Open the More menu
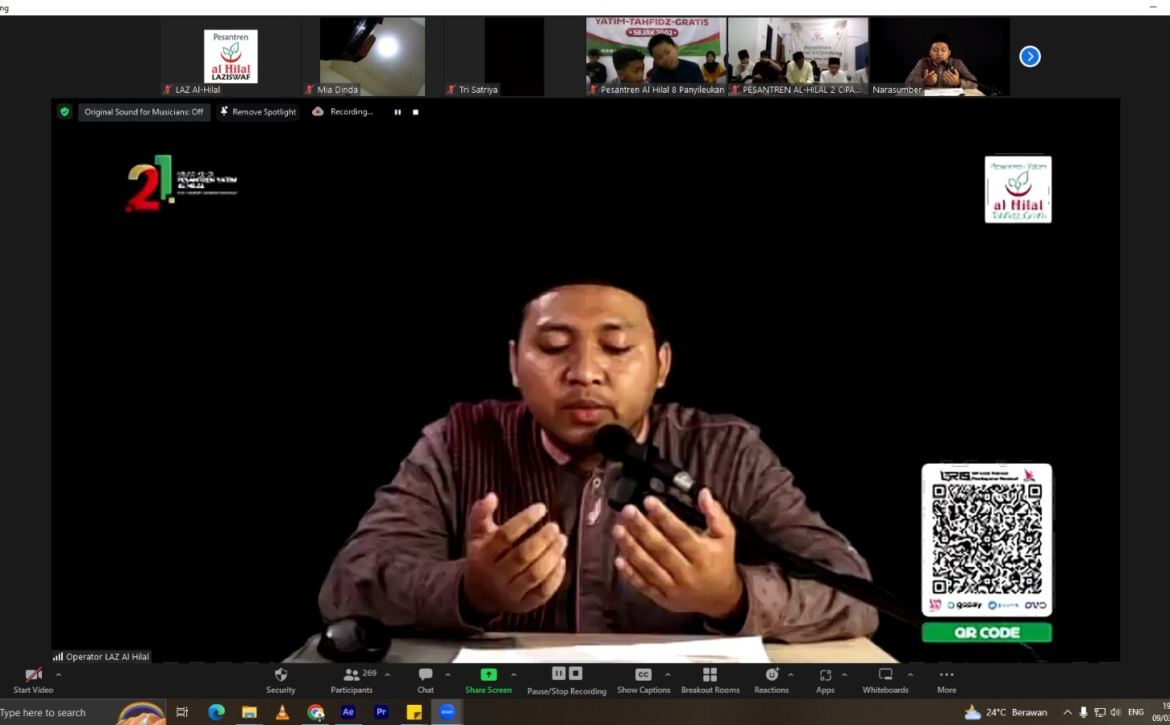This screenshot has width=1170, height=725. (946, 680)
